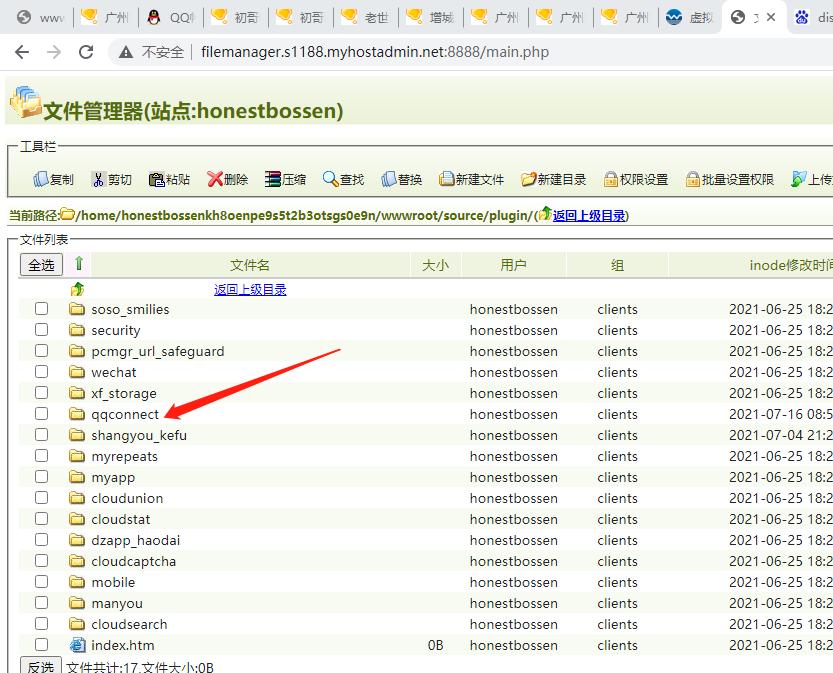This screenshot has height=673, width=833.
Task: Switch to the 老世 browser tab
Action: tap(366, 18)
